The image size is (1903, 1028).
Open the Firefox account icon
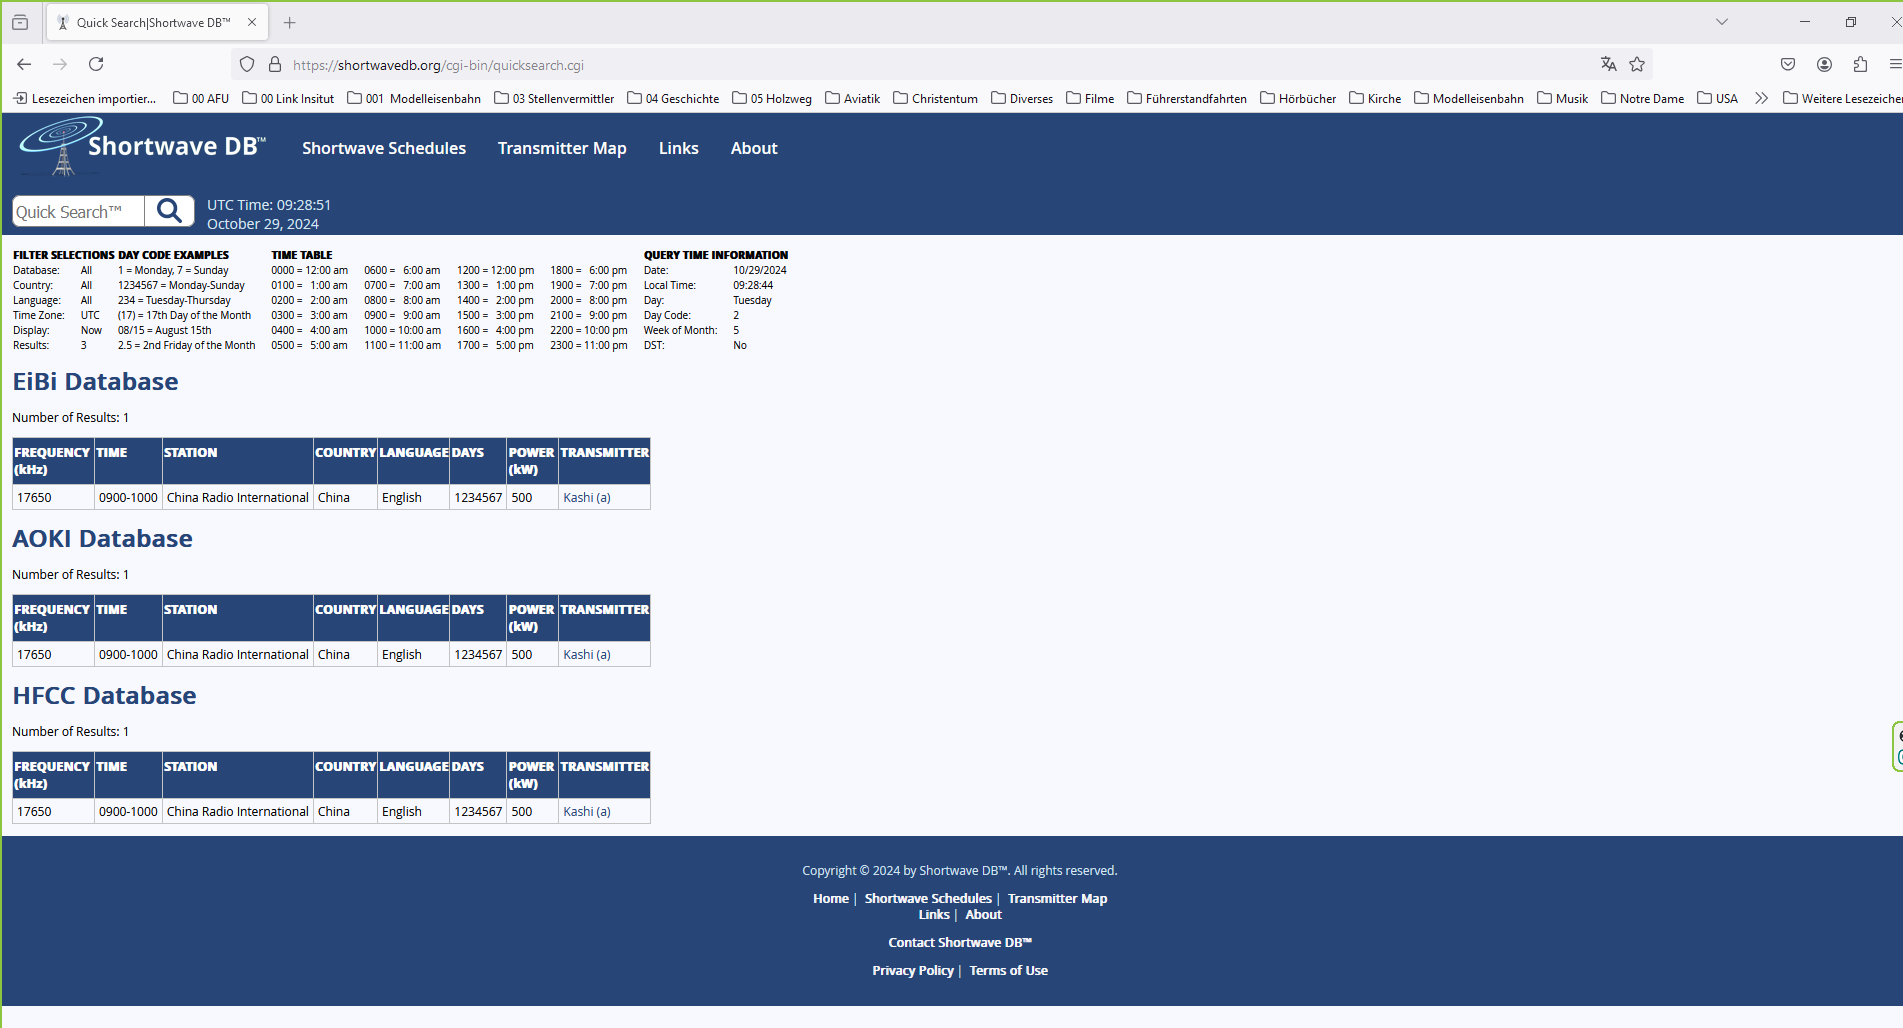point(1824,64)
